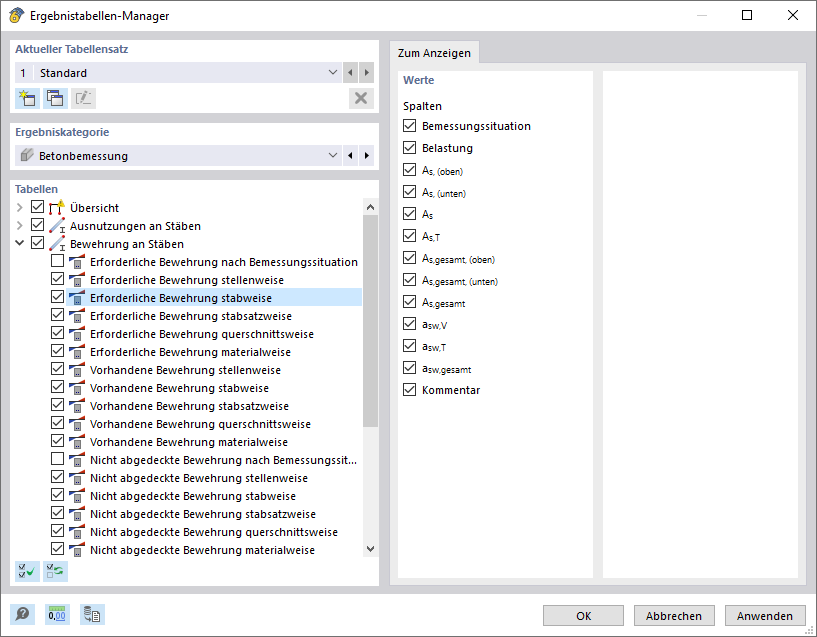Viewport: 817px width, 637px height.
Task: Click the data export icon beside decimals icon
Action: pyautogui.click(x=92, y=615)
